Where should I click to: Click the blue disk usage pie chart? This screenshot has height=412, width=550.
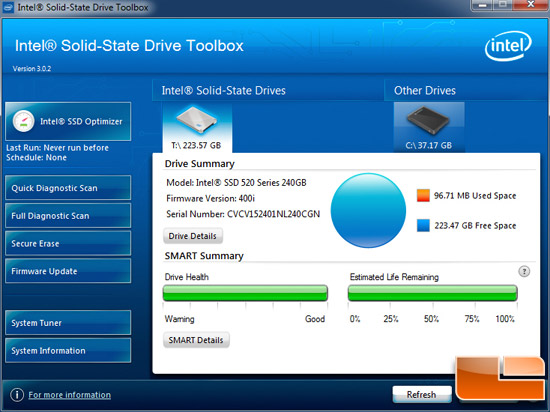pyautogui.click(x=368, y=210)
